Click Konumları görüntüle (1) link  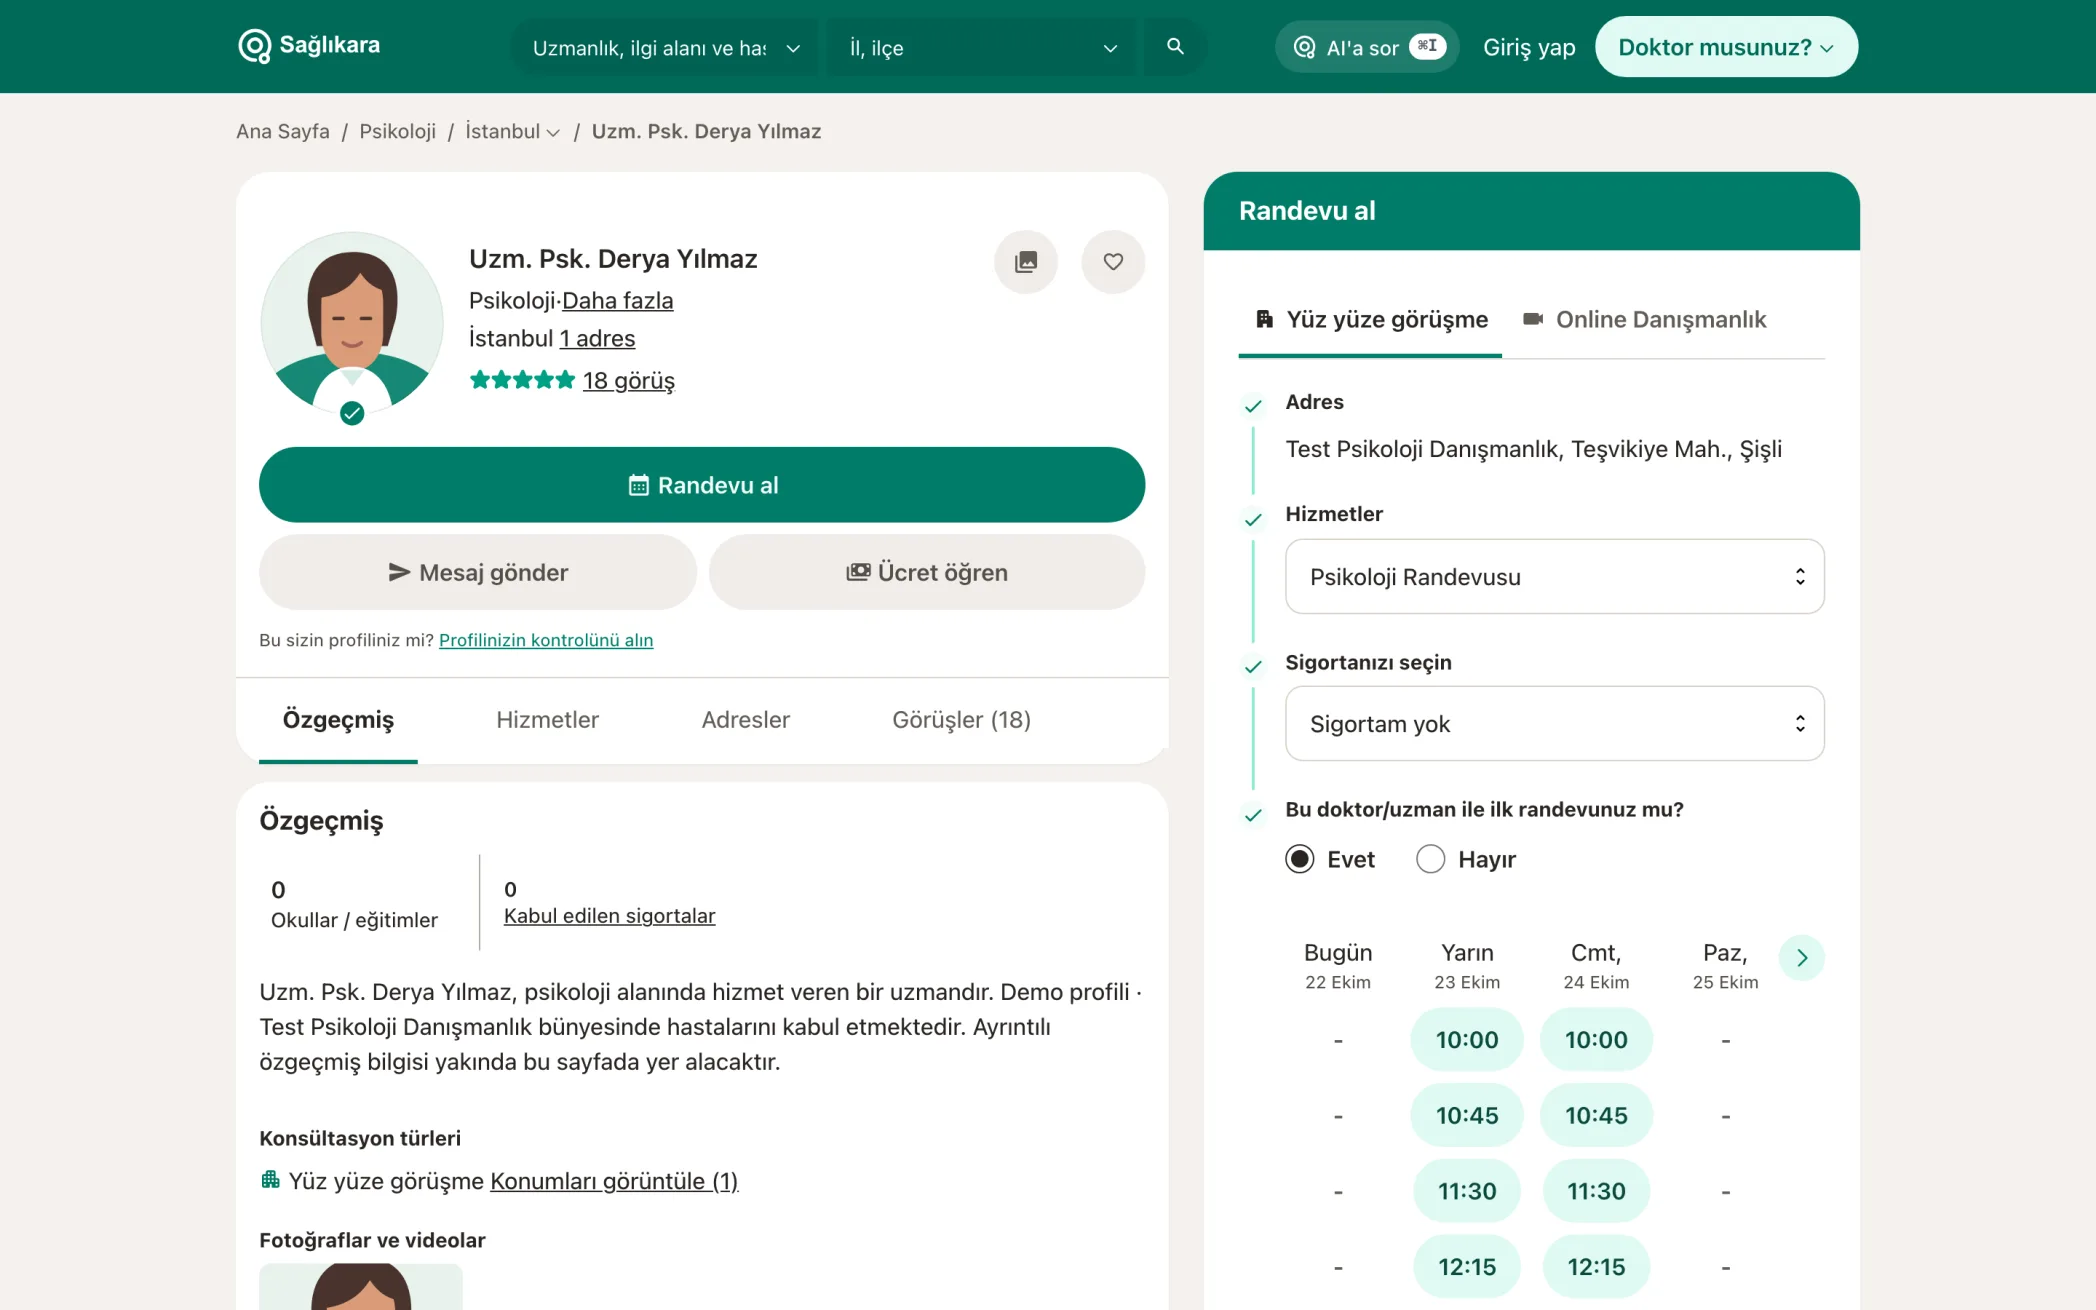614,1181
